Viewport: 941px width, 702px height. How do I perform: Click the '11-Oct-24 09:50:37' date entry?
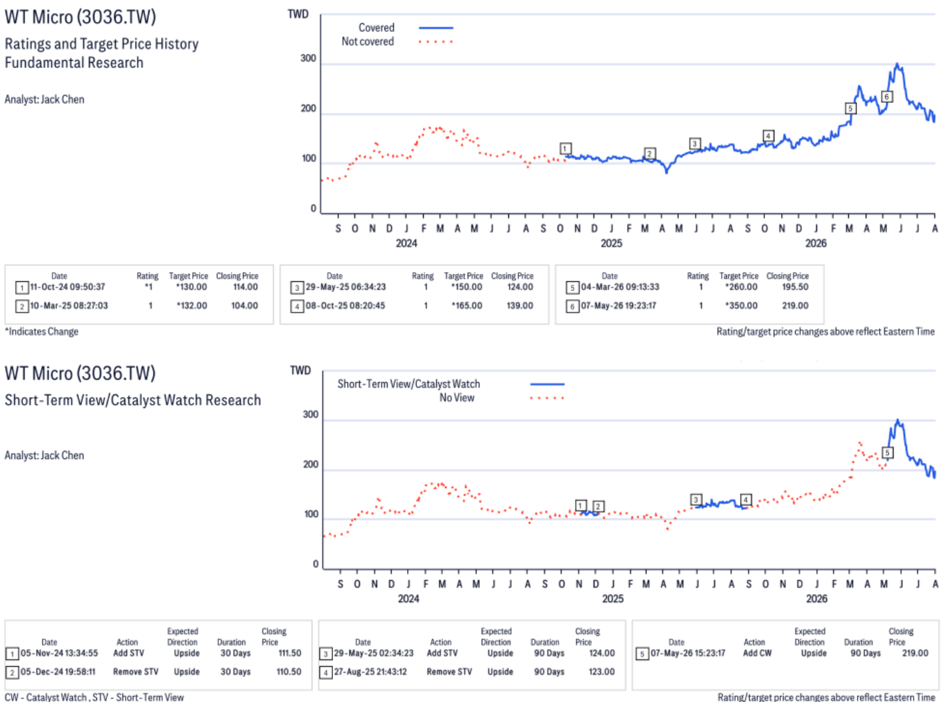click(68, 287)
